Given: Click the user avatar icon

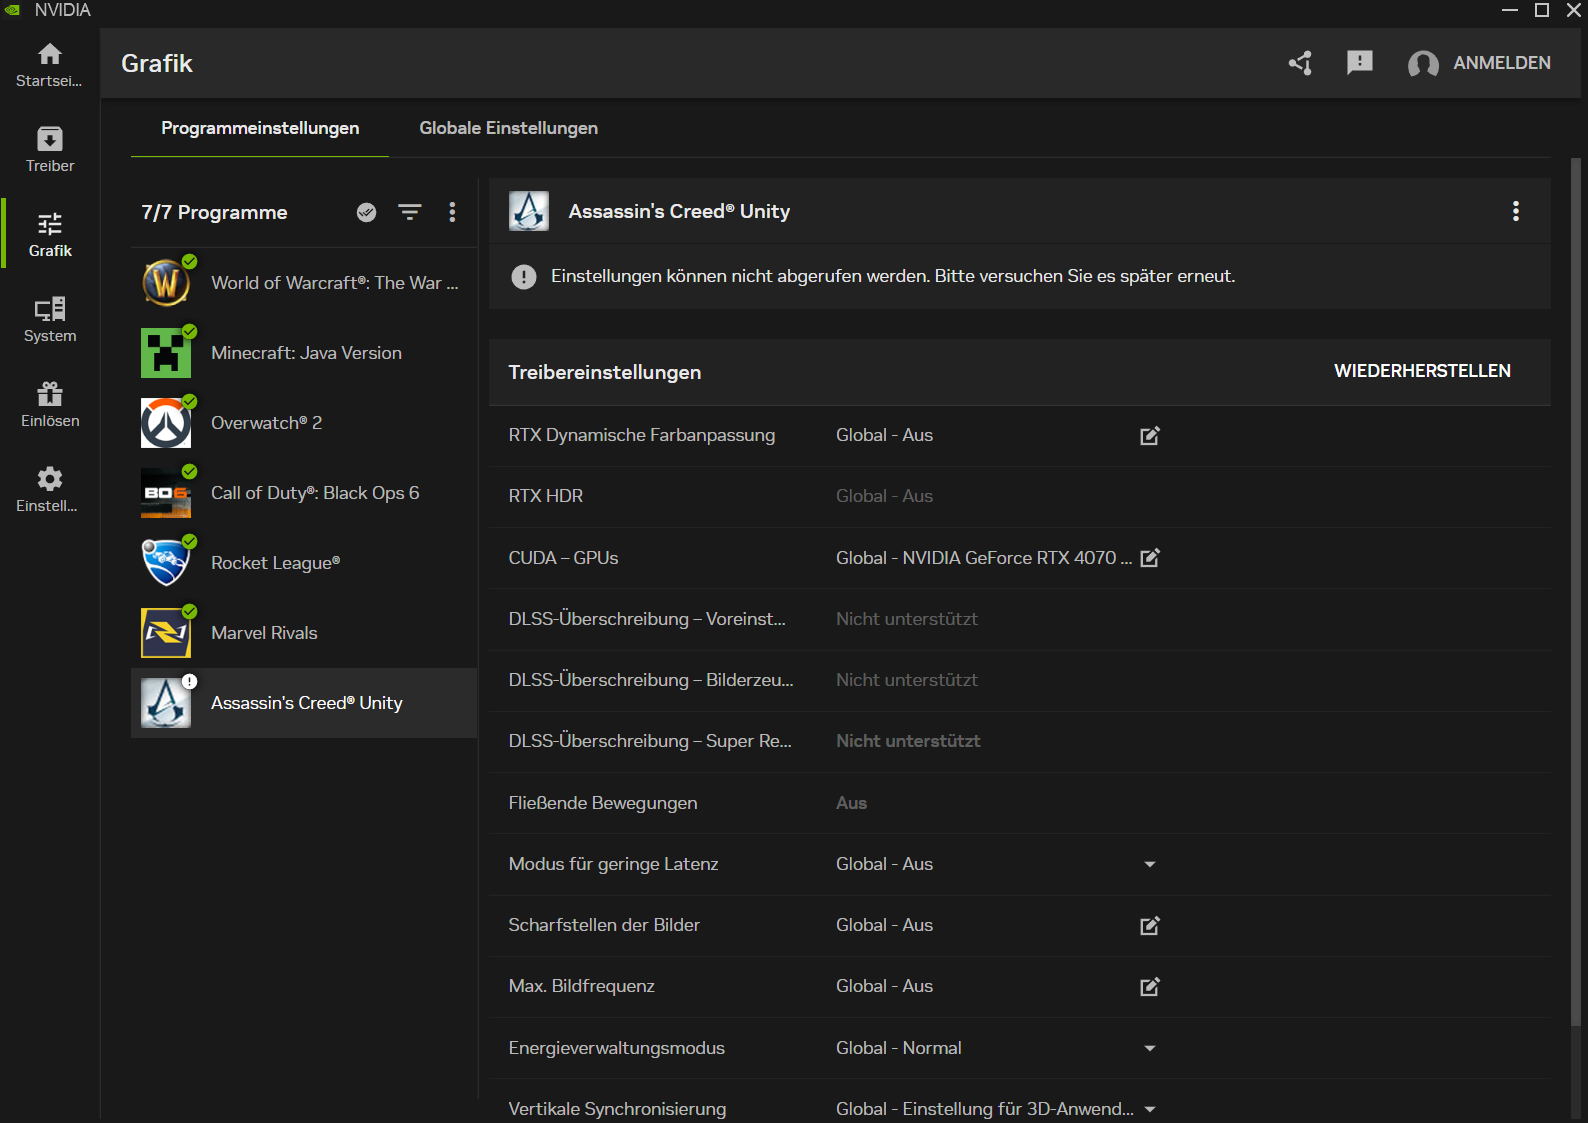Looking at the screenshot, I should coord(1423,64).
